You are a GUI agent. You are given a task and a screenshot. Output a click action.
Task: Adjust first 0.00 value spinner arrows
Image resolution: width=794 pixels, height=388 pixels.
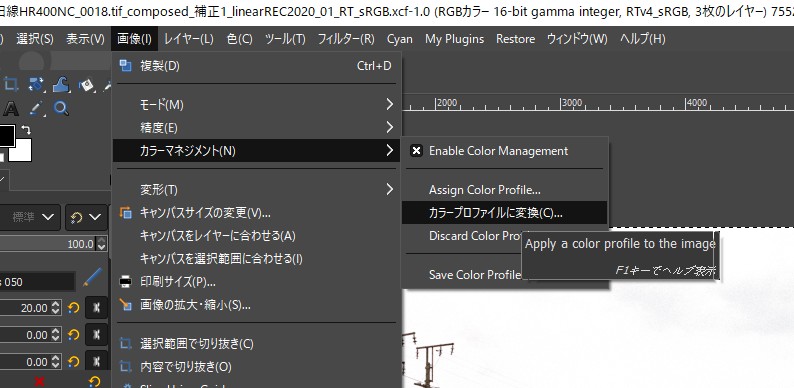pos(56,335)
